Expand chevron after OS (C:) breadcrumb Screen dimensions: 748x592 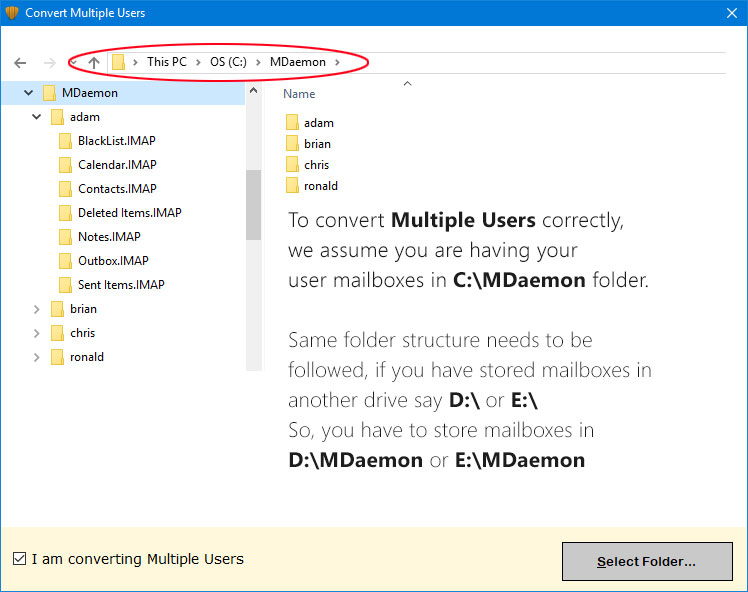pyautogui.click(x=258, y=62)
